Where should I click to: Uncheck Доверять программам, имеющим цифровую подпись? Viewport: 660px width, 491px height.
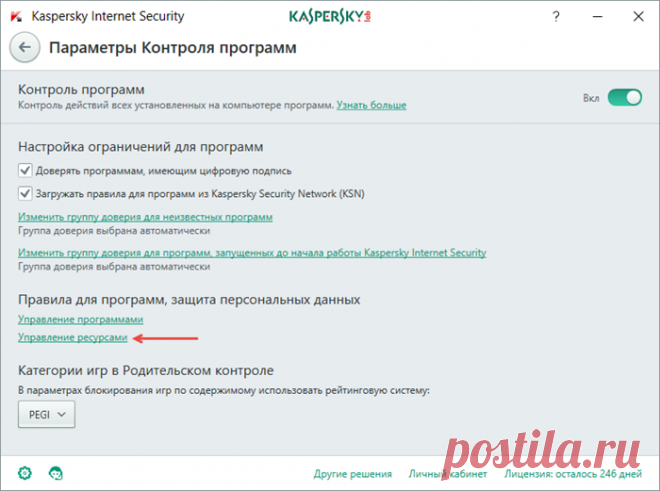(25, 171)
